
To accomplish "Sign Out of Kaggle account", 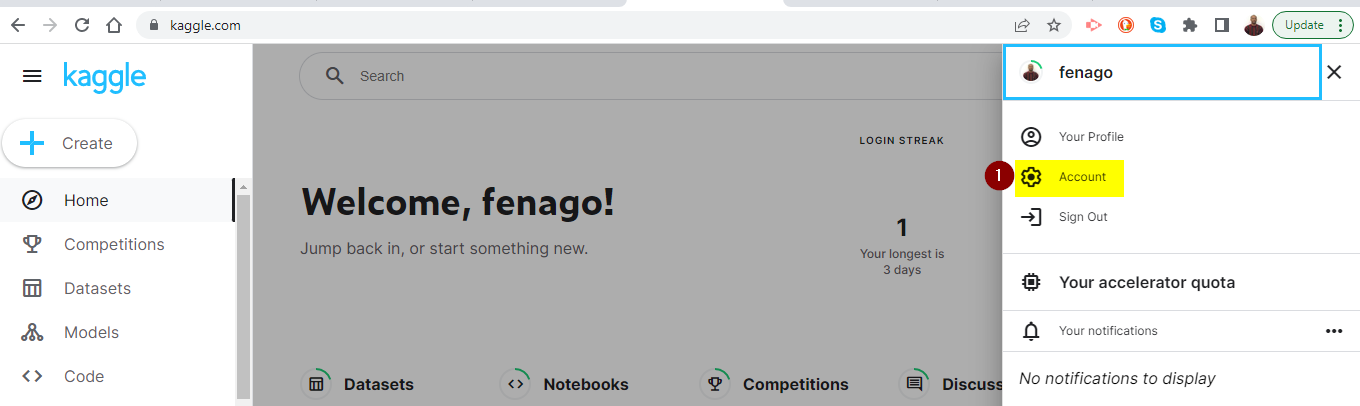I will tap(1083, 217).
